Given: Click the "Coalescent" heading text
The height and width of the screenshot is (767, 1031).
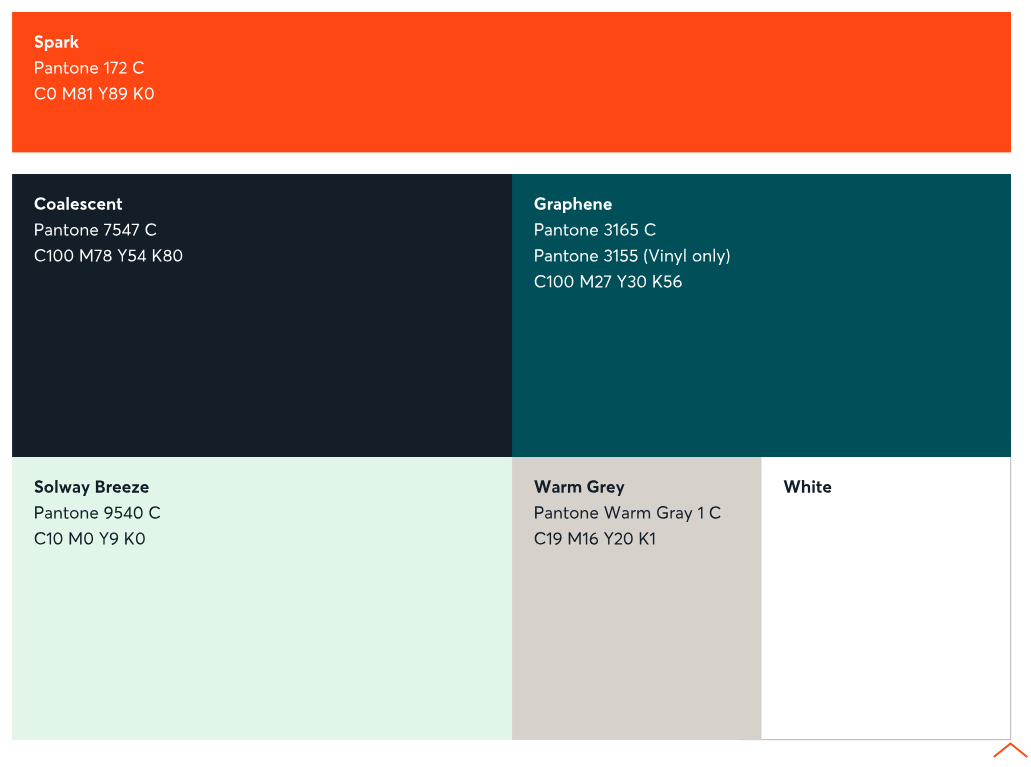Looking at the screenshot, I should pyautogui.click(x=78, y=204).
